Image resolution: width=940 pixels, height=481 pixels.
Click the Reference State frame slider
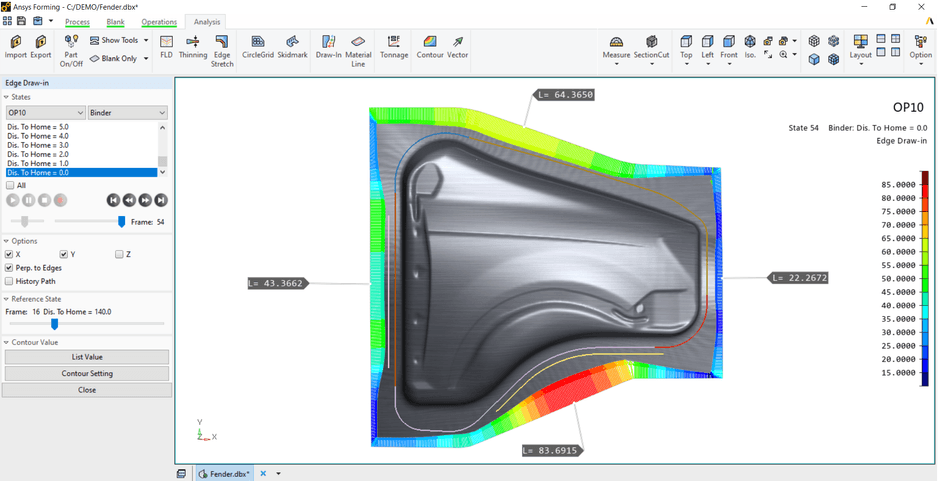point(54,324)
